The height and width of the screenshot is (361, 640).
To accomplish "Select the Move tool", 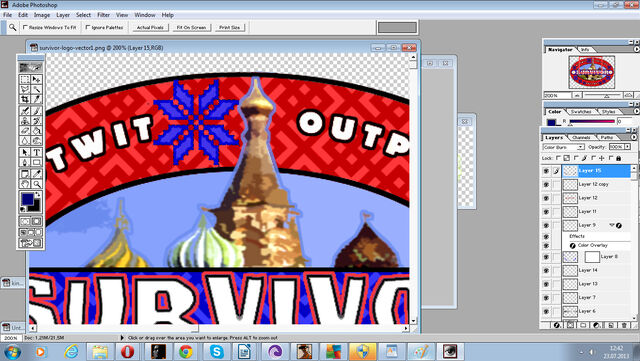I will tap(36, 79).
